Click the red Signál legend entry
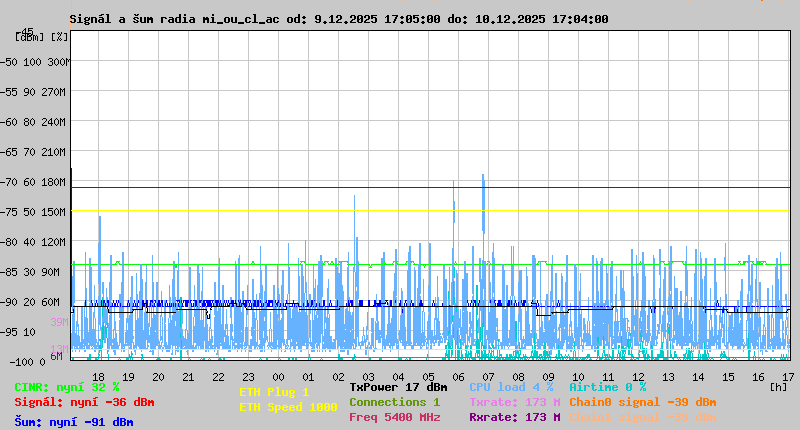The image size is (800, 430). [84, 402]
